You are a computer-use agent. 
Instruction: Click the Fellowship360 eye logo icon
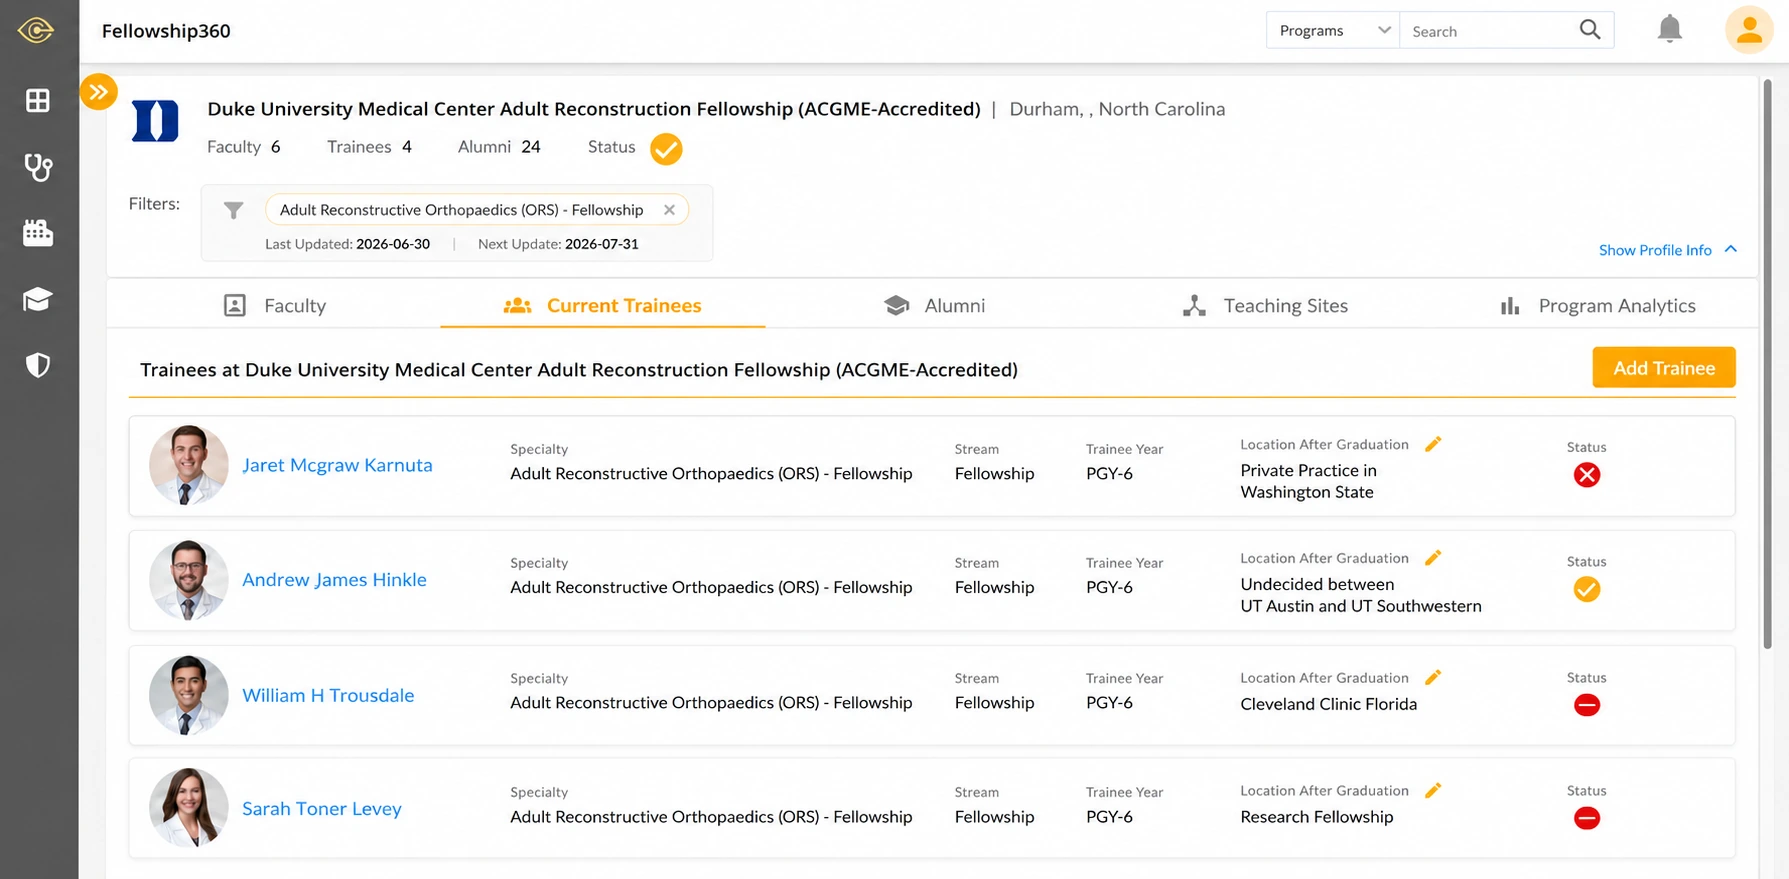pyautogui.click(x=36, y=30)
